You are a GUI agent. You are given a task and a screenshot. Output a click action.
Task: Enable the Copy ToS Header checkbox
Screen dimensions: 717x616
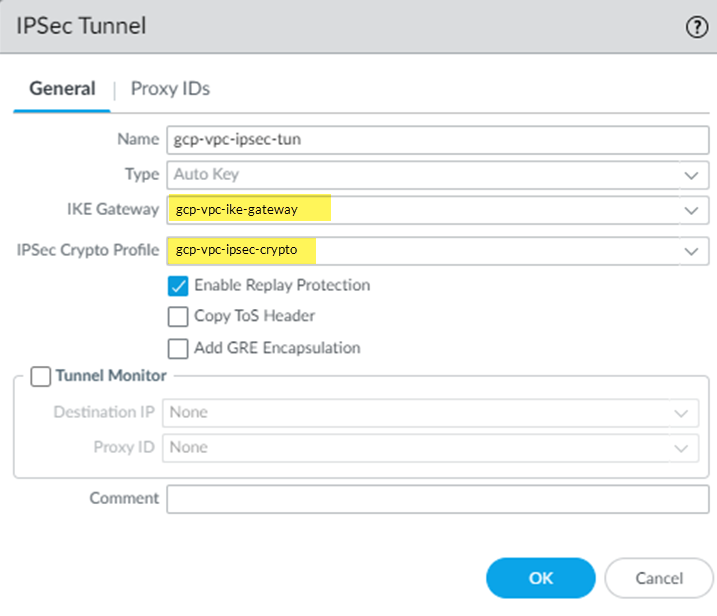pos(178,317)
